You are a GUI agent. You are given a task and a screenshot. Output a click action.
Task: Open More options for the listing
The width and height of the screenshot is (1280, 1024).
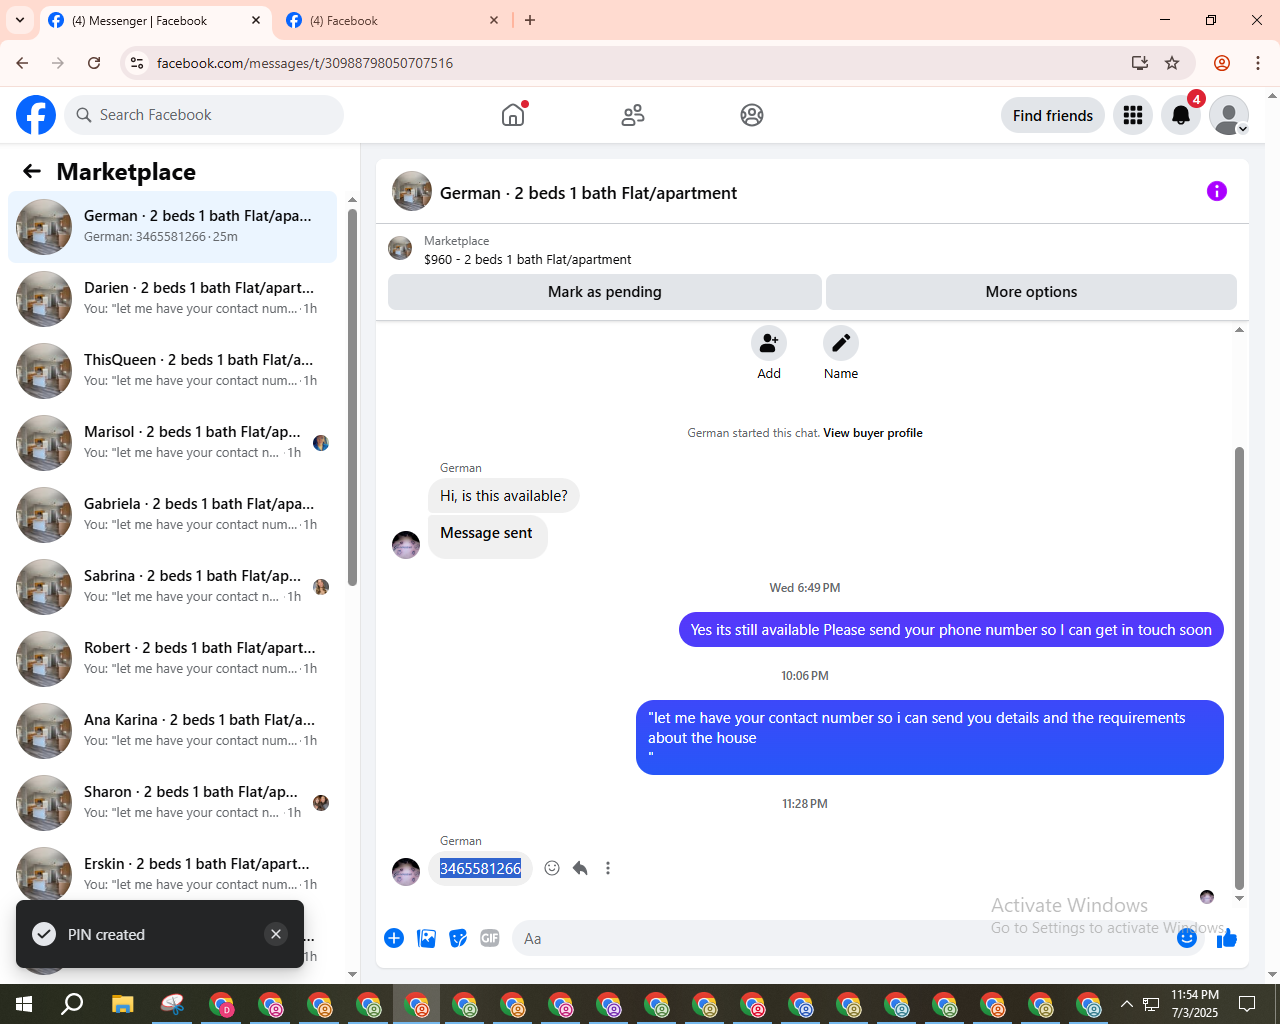tap(1031, 292)
